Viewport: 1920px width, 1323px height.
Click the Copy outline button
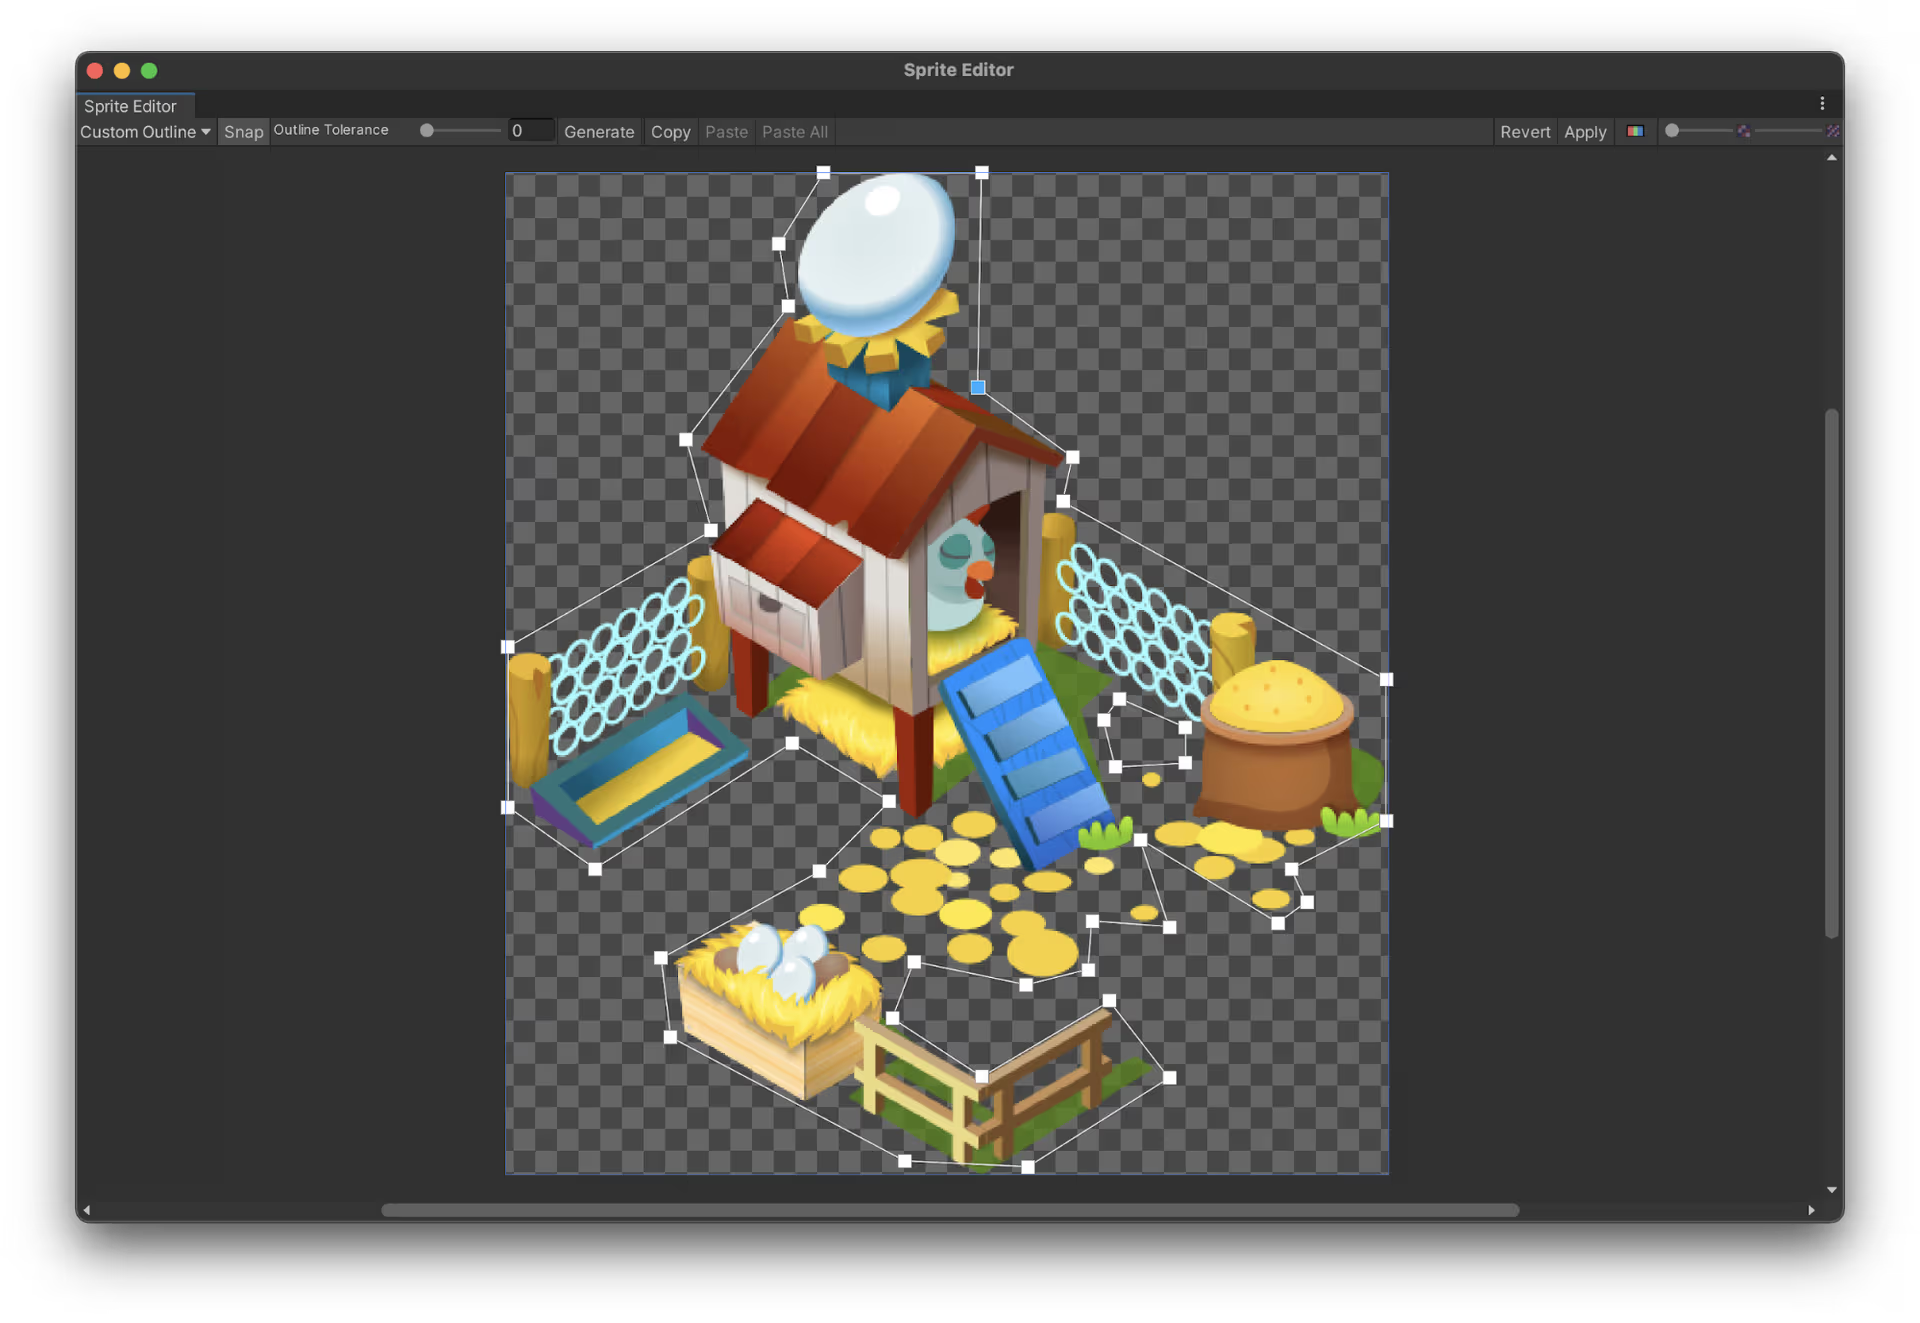click(670, 132)
